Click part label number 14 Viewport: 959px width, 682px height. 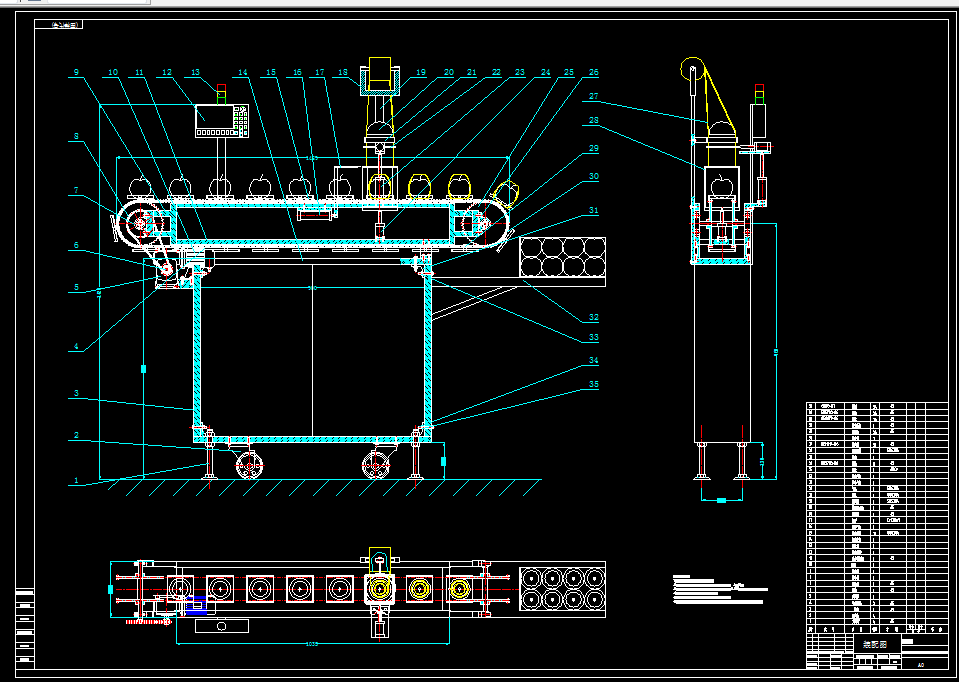coord(243,72)
